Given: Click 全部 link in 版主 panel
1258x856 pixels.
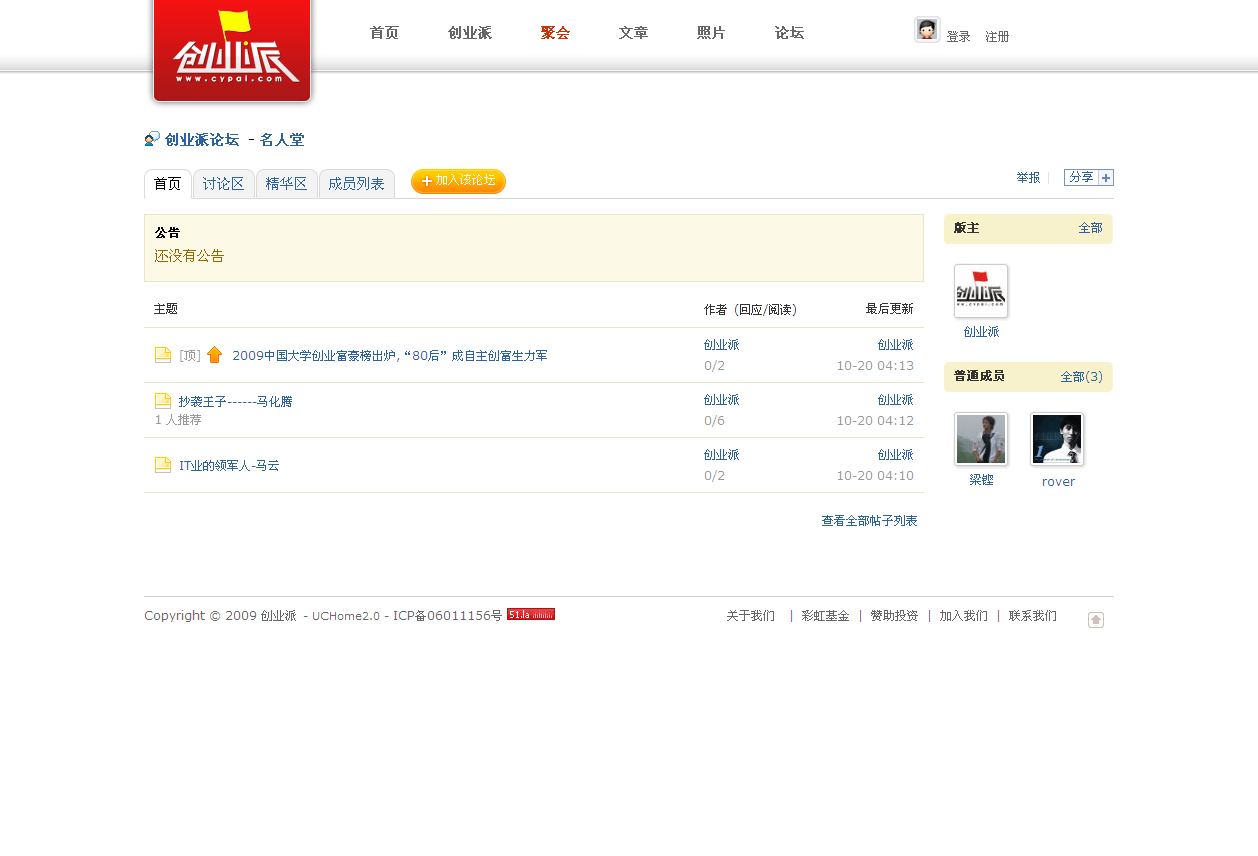Looking at the screenshot, I should click(x=1090, y=228).
